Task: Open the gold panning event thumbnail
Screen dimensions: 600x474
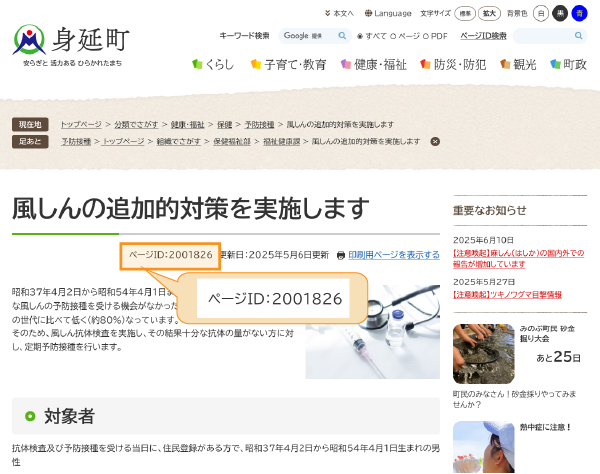Action: (484, 354)
